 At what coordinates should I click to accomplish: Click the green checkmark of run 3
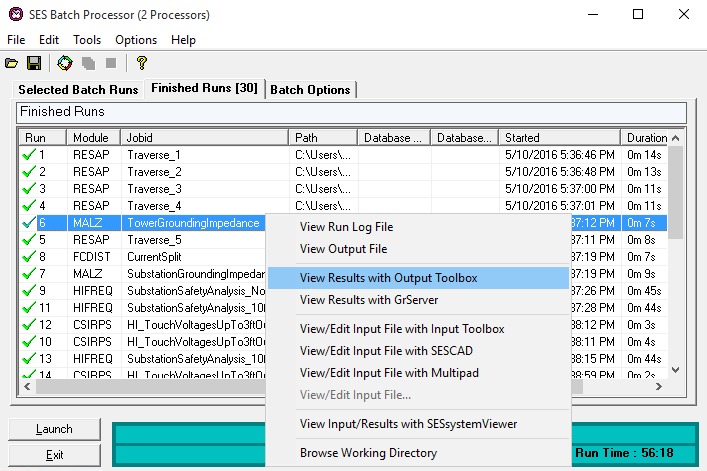coord(28,189)
